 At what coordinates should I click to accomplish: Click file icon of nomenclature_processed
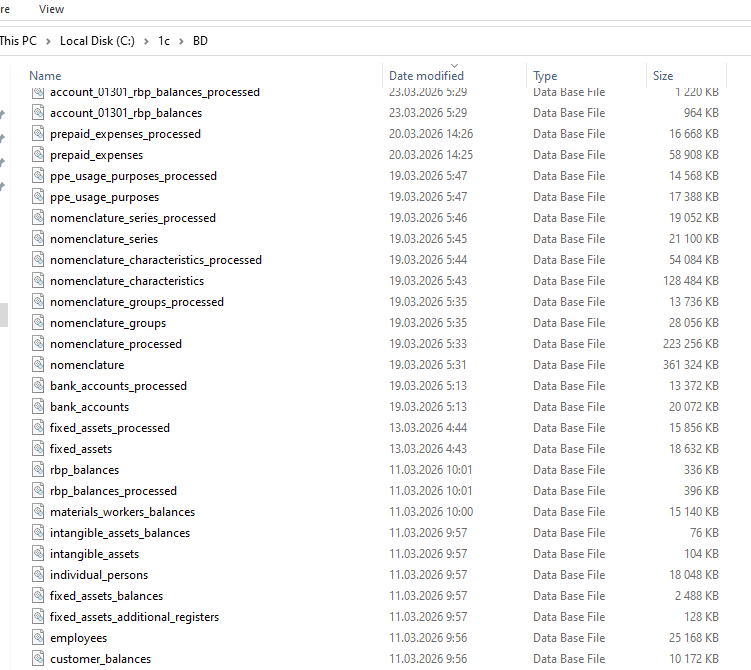(x=38, y=344)
